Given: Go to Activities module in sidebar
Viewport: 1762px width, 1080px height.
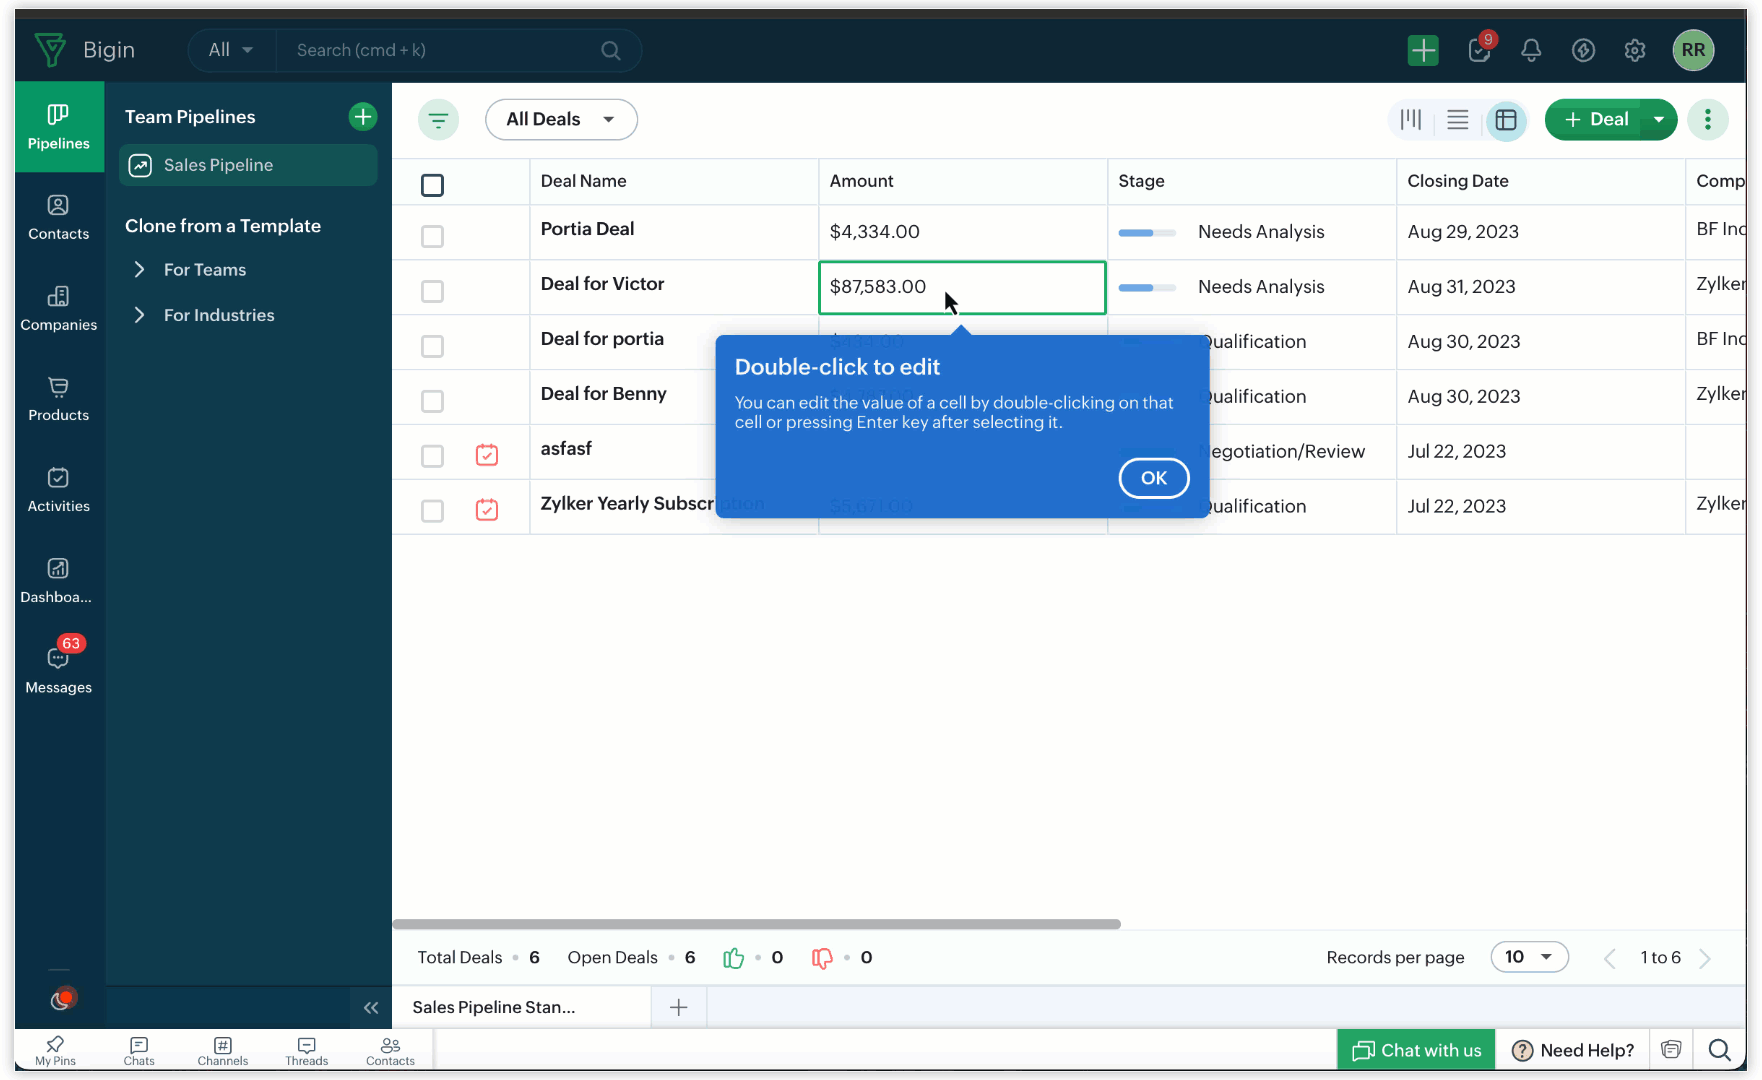Looking at the screenshot, I should (59, 489).
